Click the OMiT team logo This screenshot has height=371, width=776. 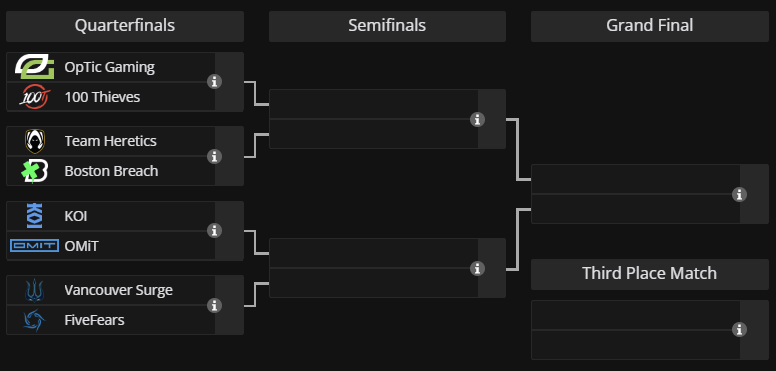click(34, 245)
